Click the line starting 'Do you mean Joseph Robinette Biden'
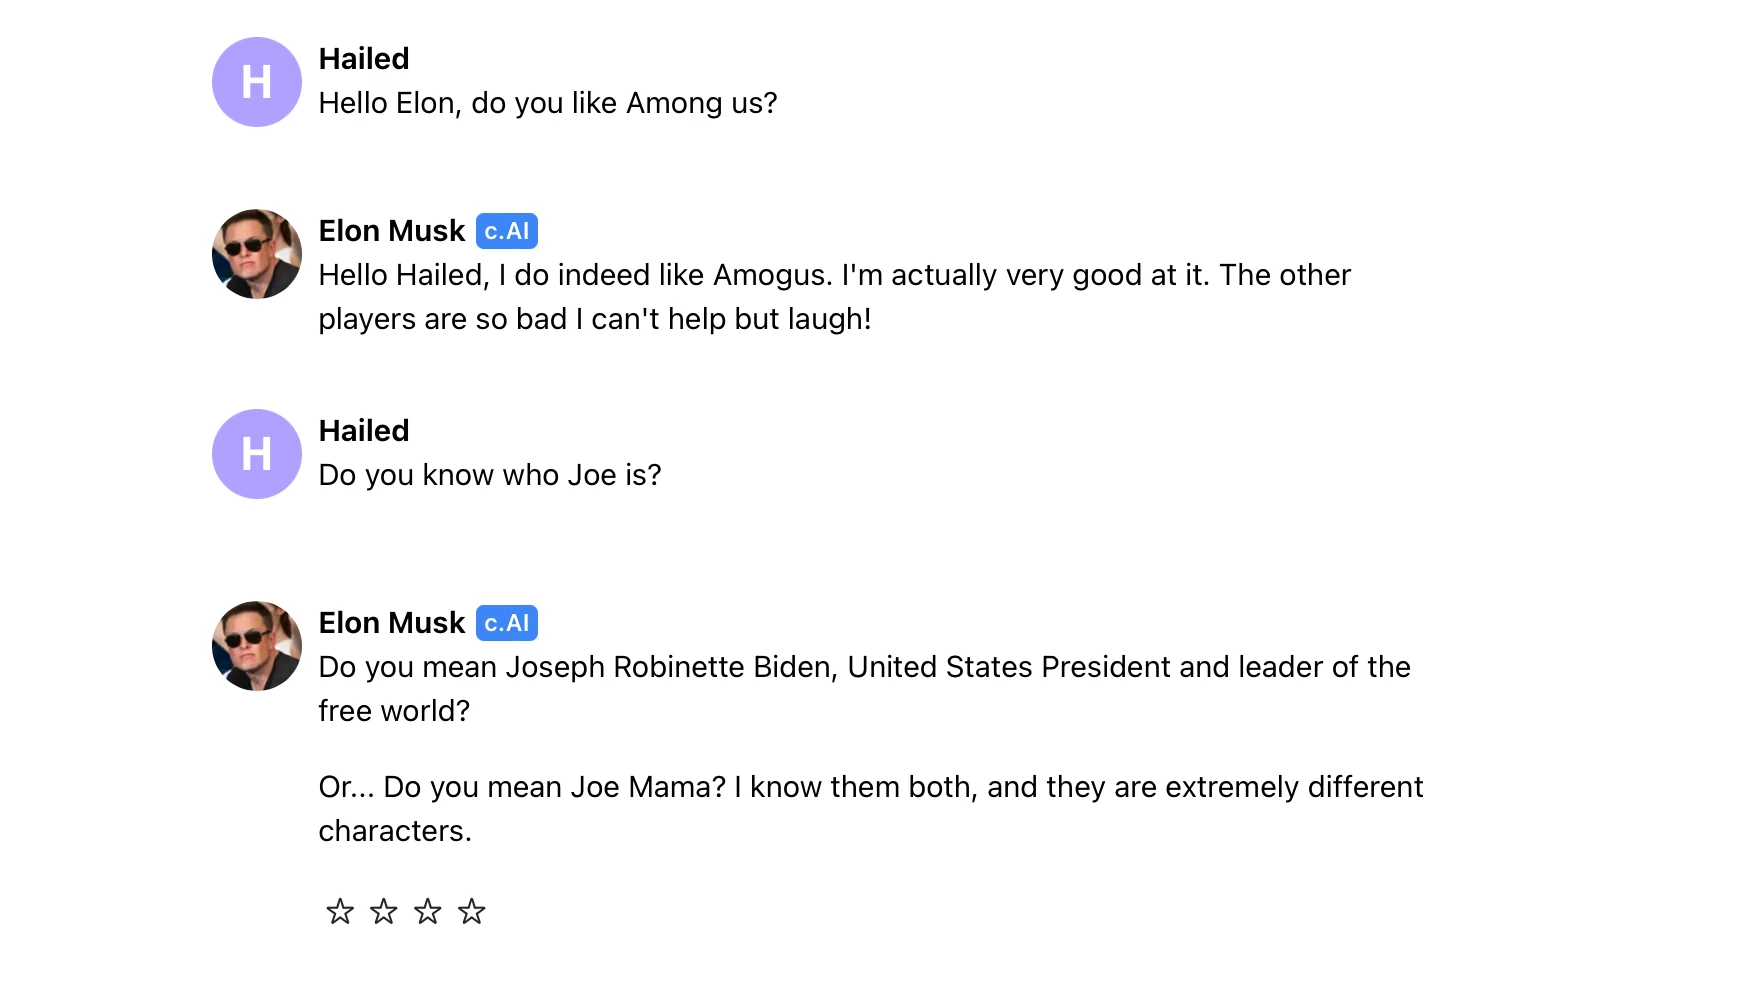Image resolution: width=1760 pixels, height=1000 pixels. (864, 667)
